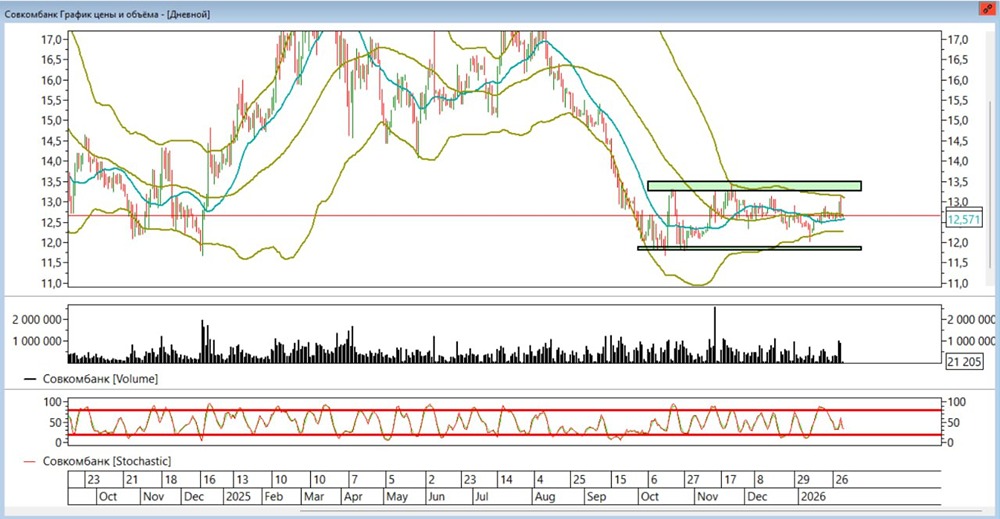Select the Совкомбанк [Stochastic] legend label
This screenshot has width=1000, height=519.
(x=107, y=461)
